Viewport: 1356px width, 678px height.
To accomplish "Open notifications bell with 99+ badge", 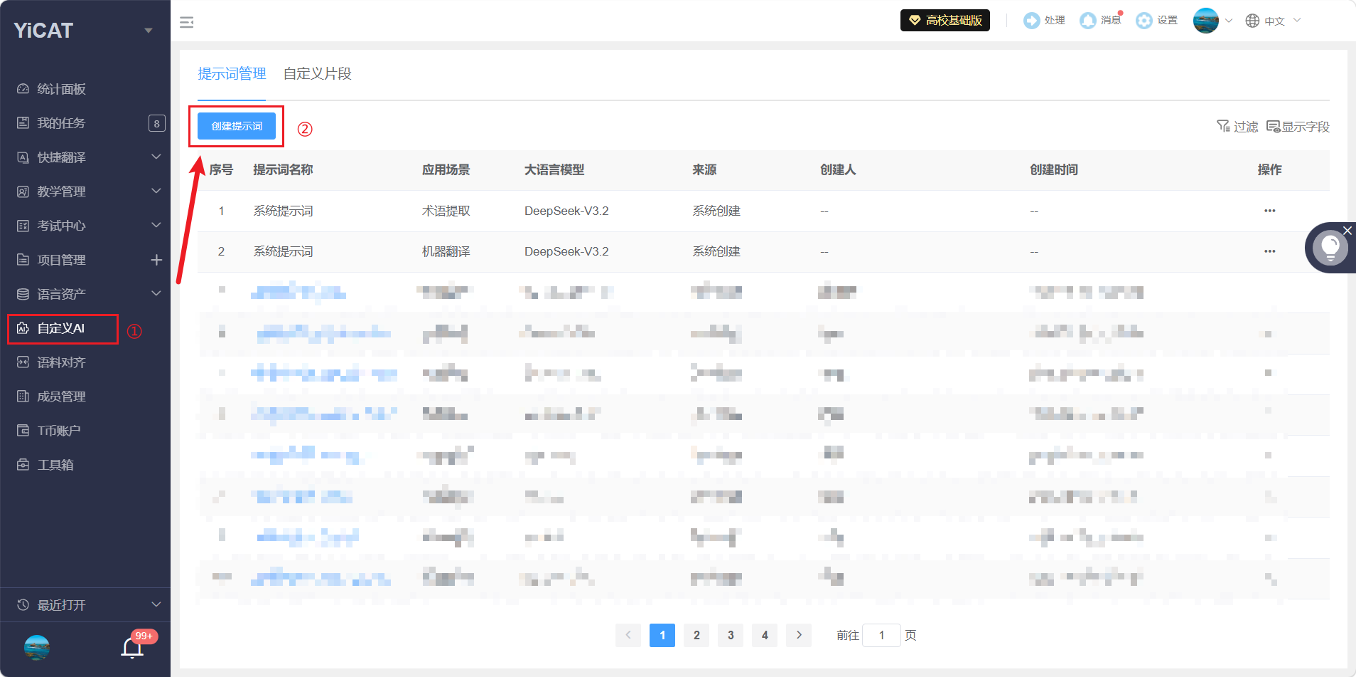I will pos(133,646).
